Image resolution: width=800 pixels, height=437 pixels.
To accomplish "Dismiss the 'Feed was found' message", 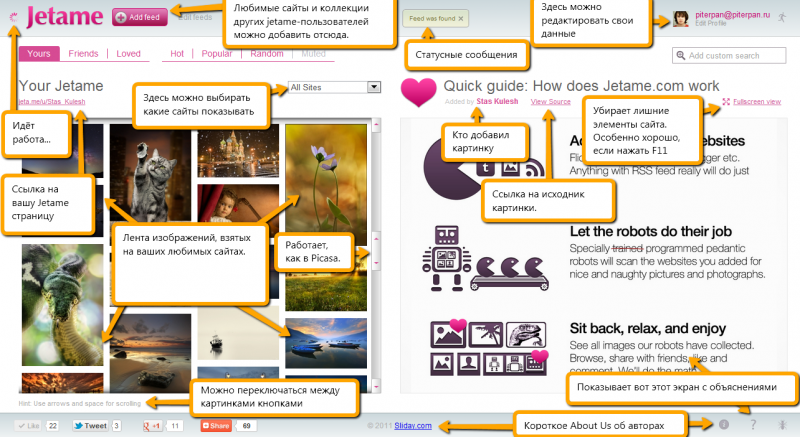I will (x=461, y=18).
